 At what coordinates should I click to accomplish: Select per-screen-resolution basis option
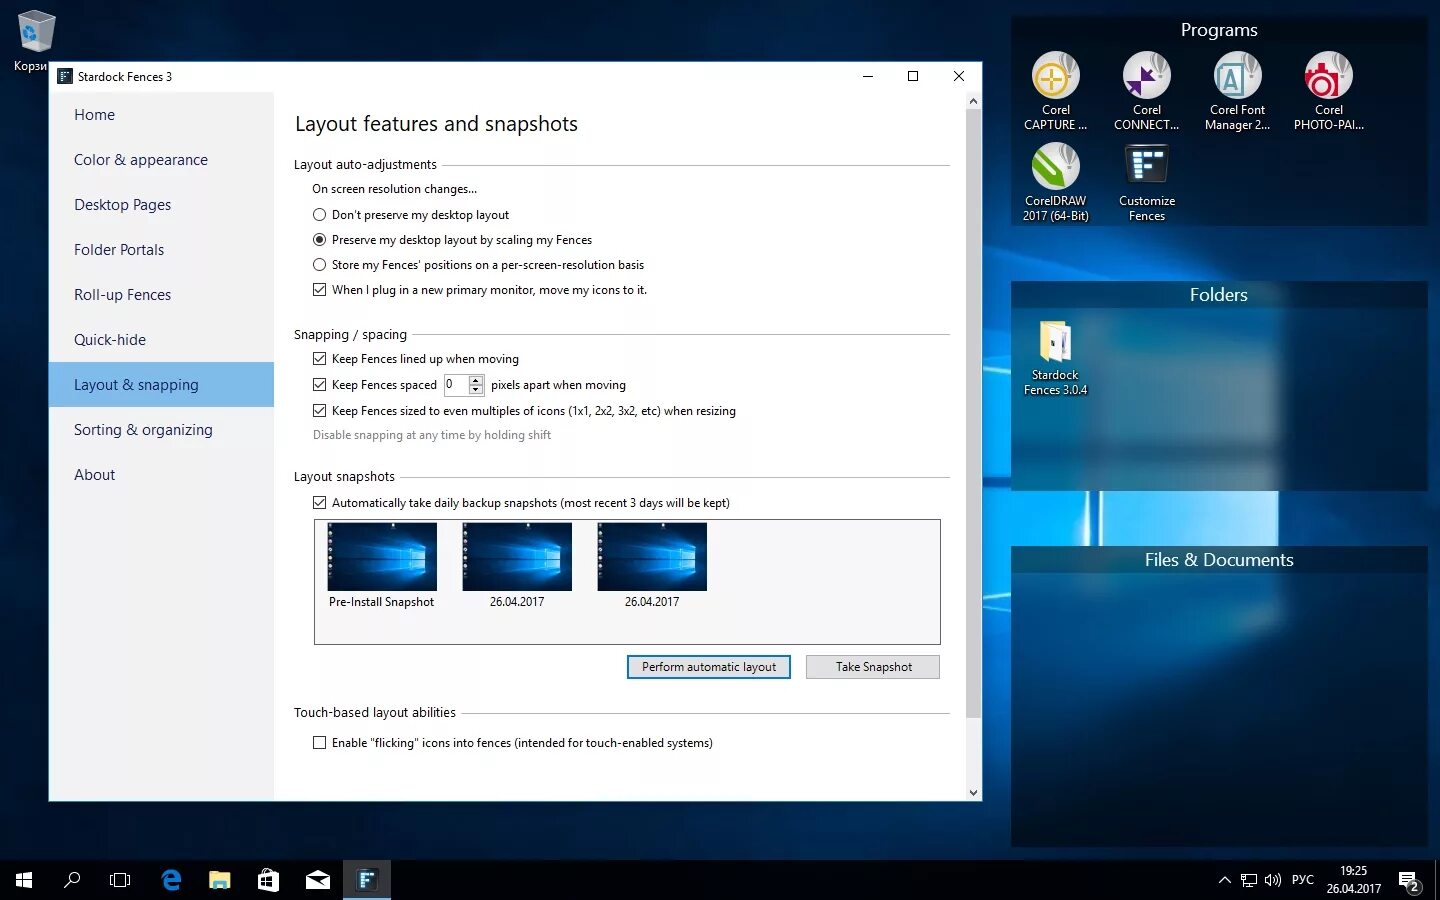[x=478, y=265]
